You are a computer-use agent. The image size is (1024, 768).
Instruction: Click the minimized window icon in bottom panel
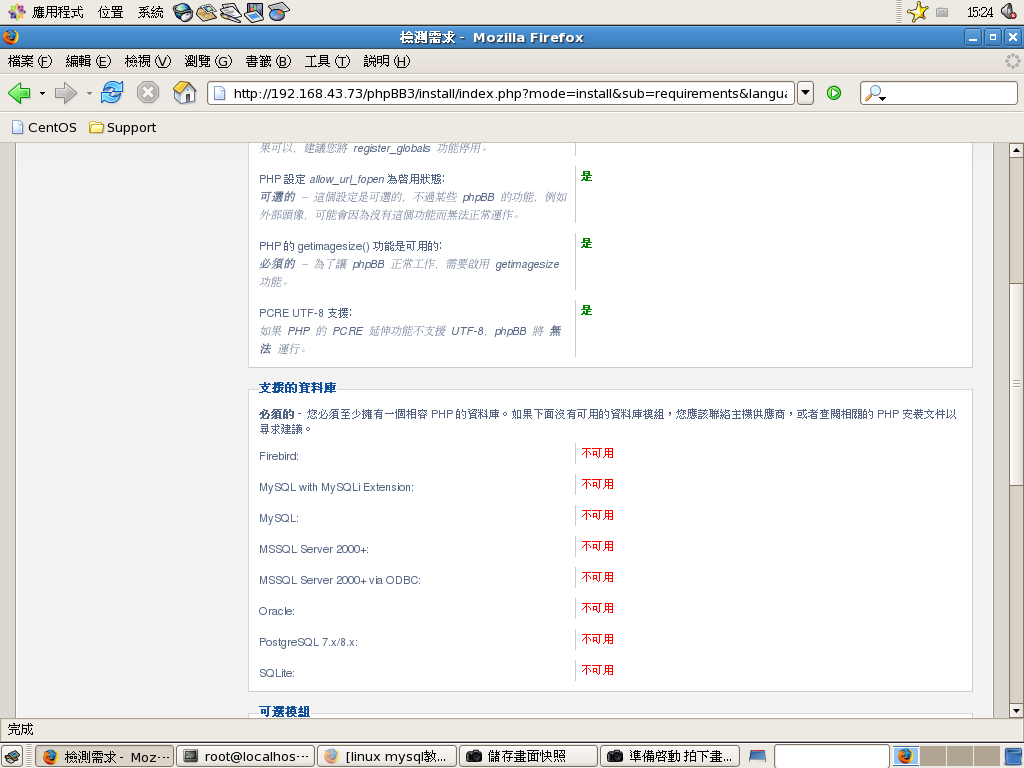click(758, 756)
